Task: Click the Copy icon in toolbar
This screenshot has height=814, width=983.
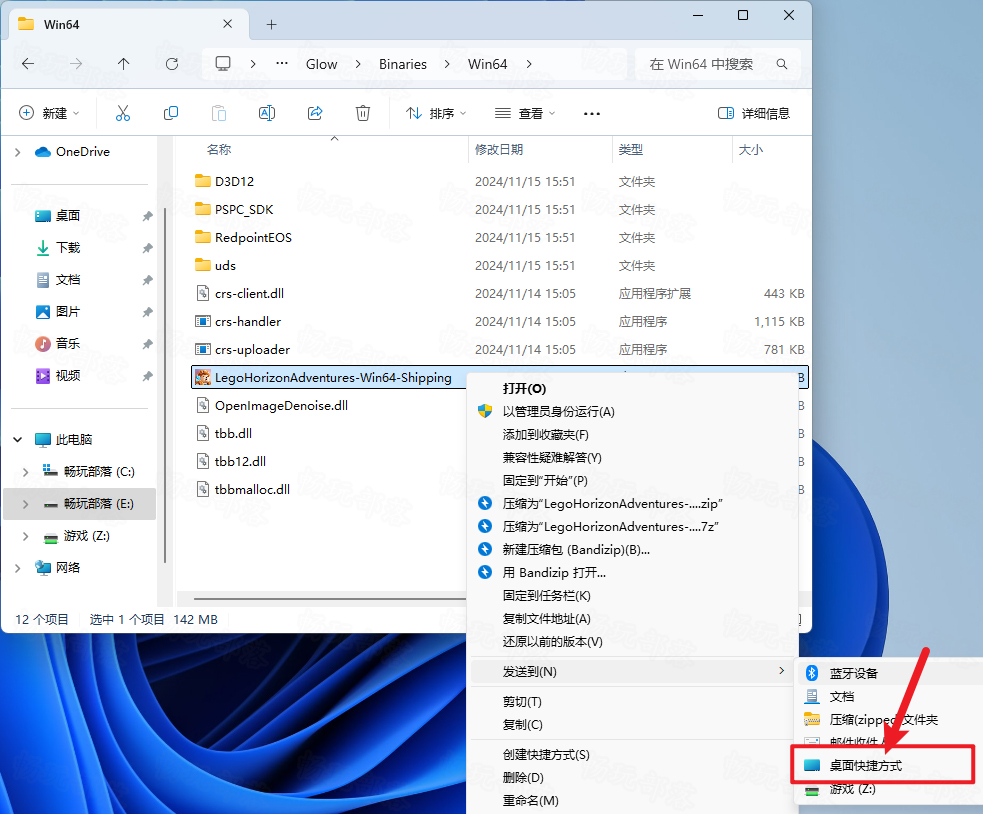Action: coord(171,114)
